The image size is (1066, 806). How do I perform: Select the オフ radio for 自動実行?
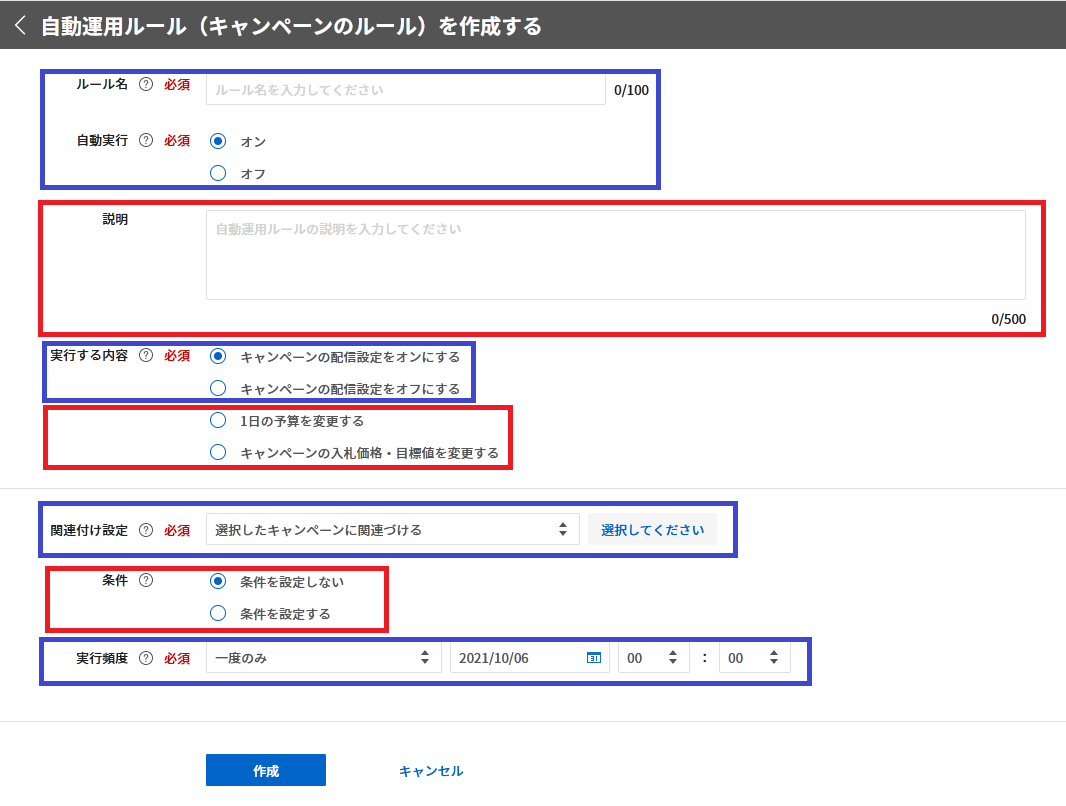[x=218, y=173]
